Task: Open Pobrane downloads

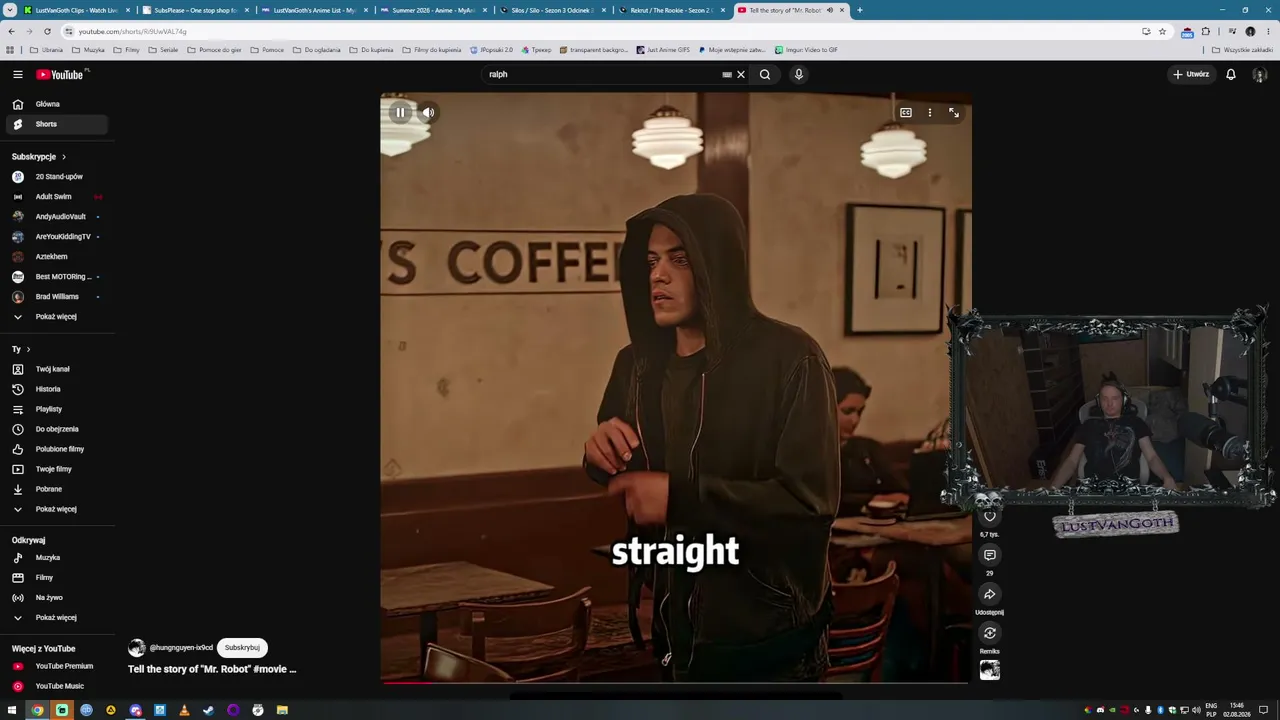Action: (55, 489)
